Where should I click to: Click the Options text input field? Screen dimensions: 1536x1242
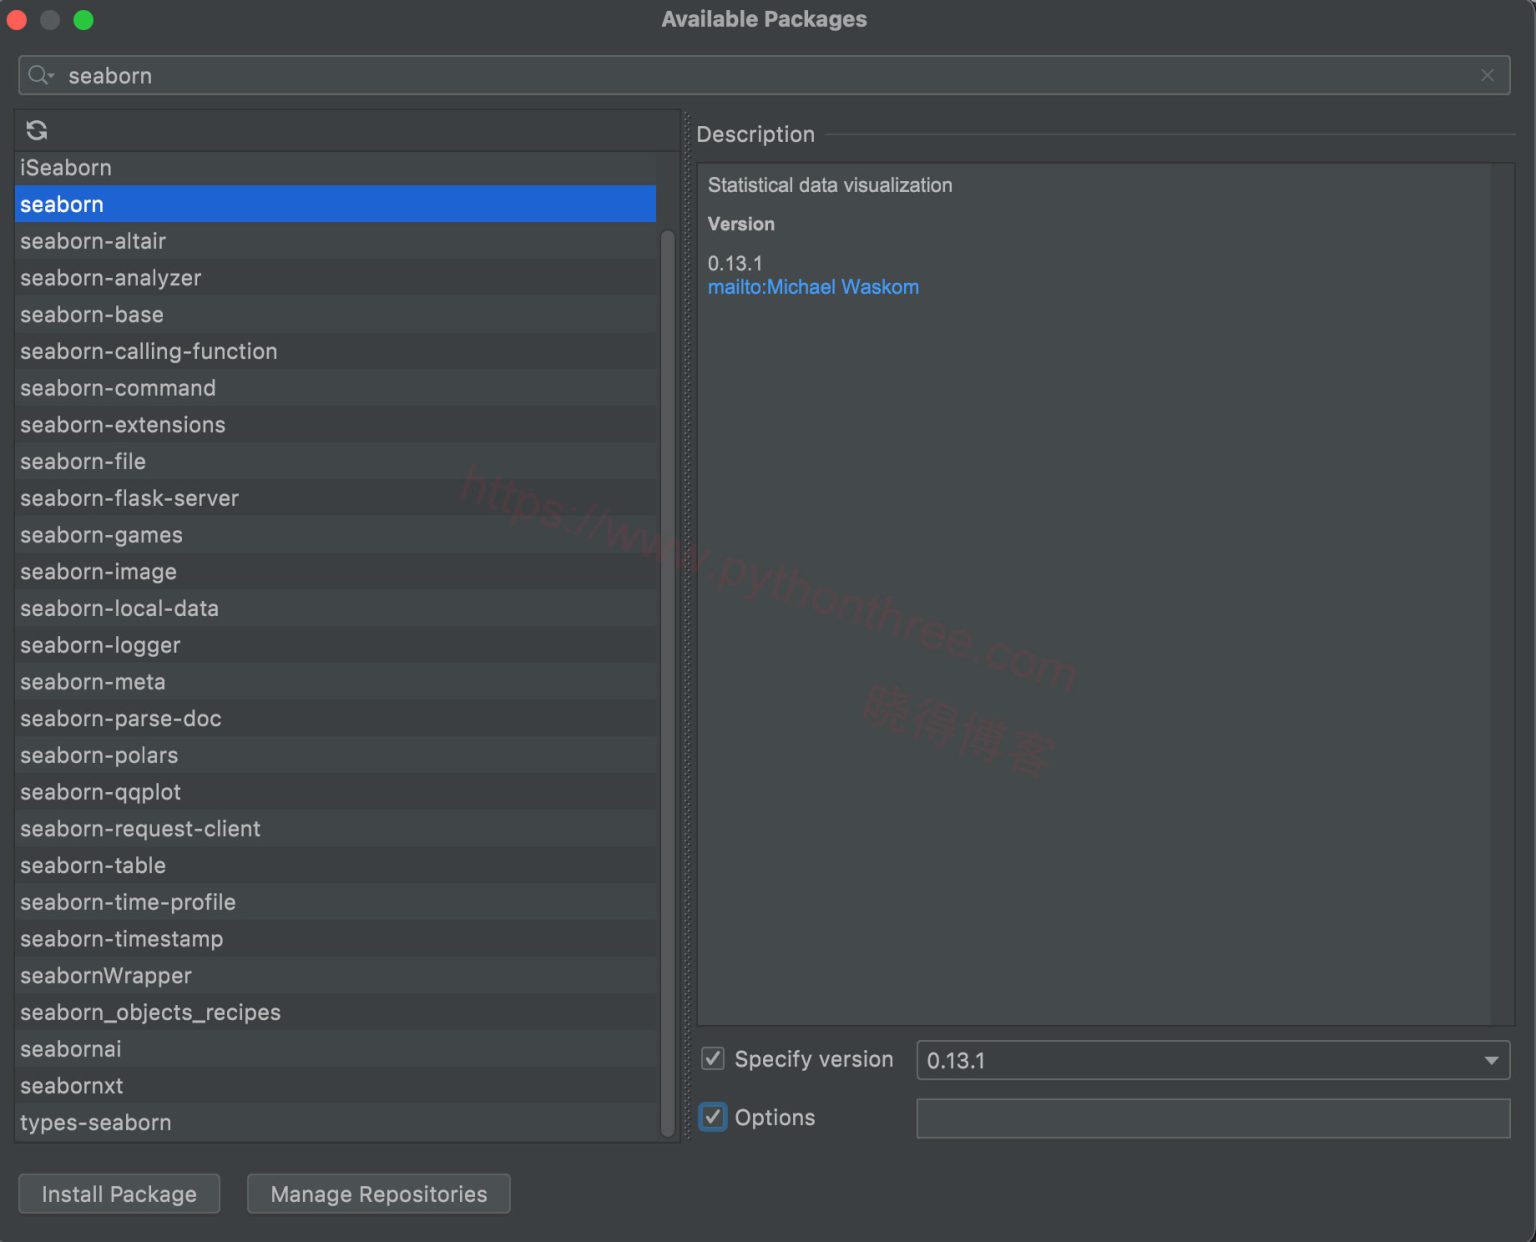point(1212,1118)
